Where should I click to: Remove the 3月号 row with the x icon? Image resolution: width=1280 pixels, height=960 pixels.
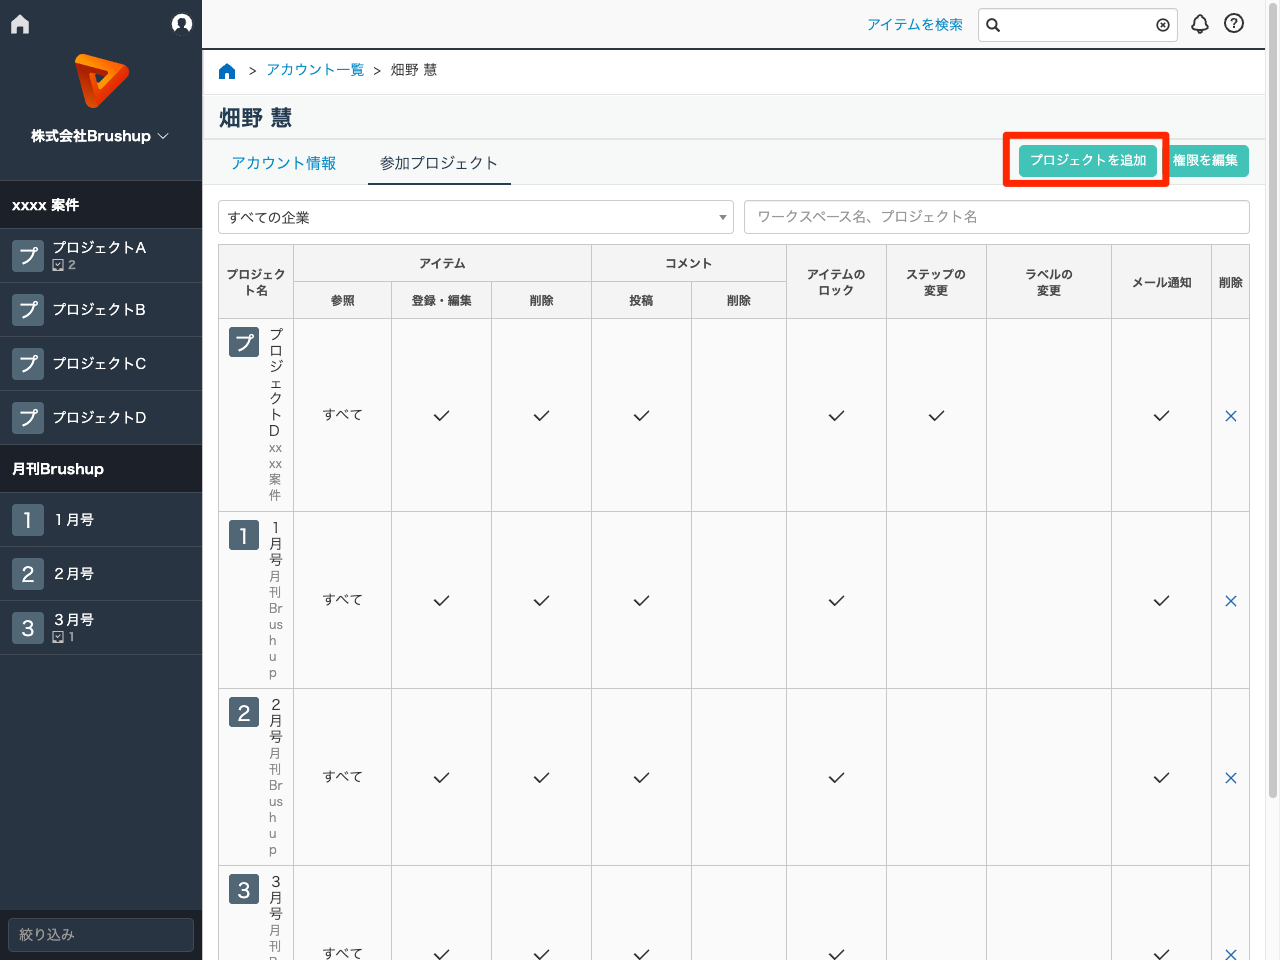coord(1231,954)
